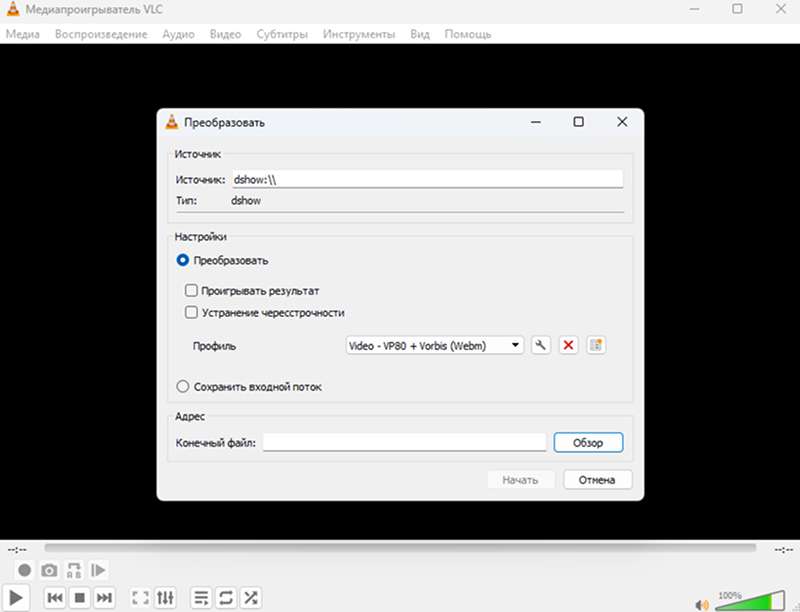
Task: Click the Источник input field with dshow:\\
Action: pos(428,179)
